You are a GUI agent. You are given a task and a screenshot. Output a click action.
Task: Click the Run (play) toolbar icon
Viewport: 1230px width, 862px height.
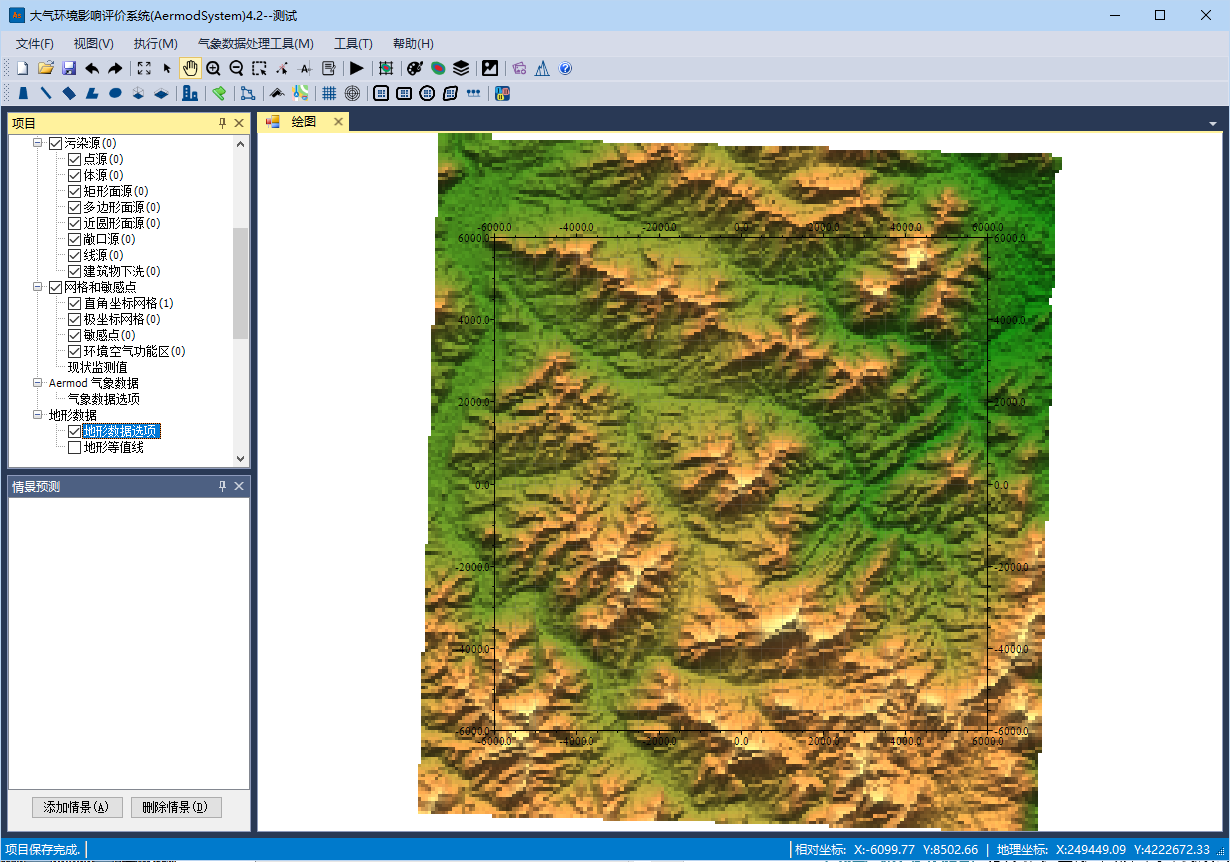356,68
